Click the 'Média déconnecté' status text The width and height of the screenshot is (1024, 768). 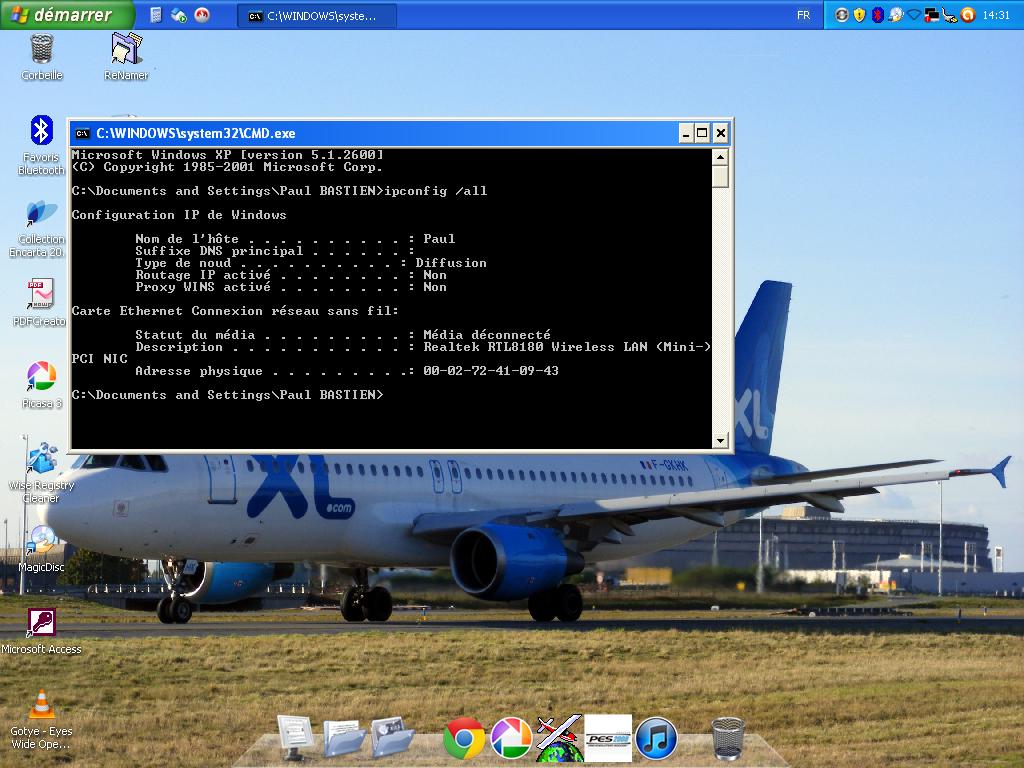pos(487,335)
